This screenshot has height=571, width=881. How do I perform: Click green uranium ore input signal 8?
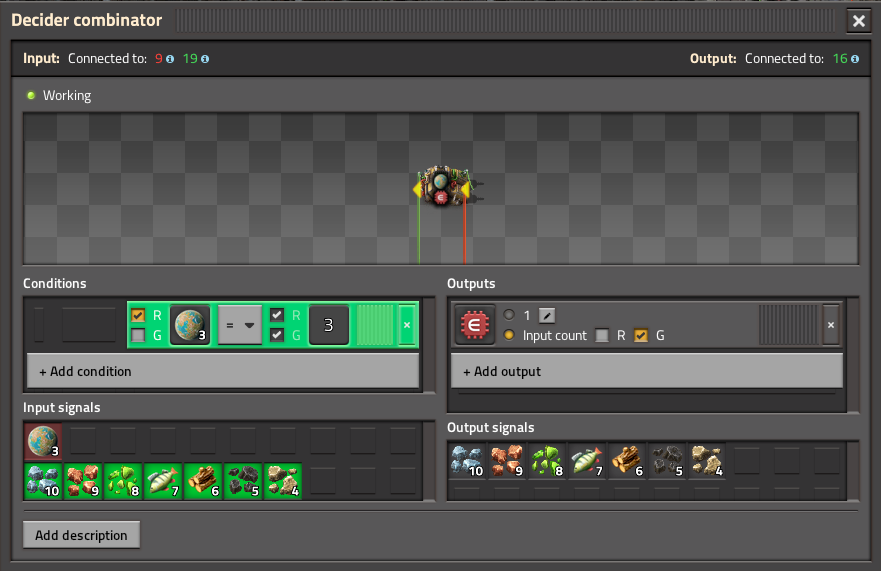pyautogui.click(x=123, y=481)
